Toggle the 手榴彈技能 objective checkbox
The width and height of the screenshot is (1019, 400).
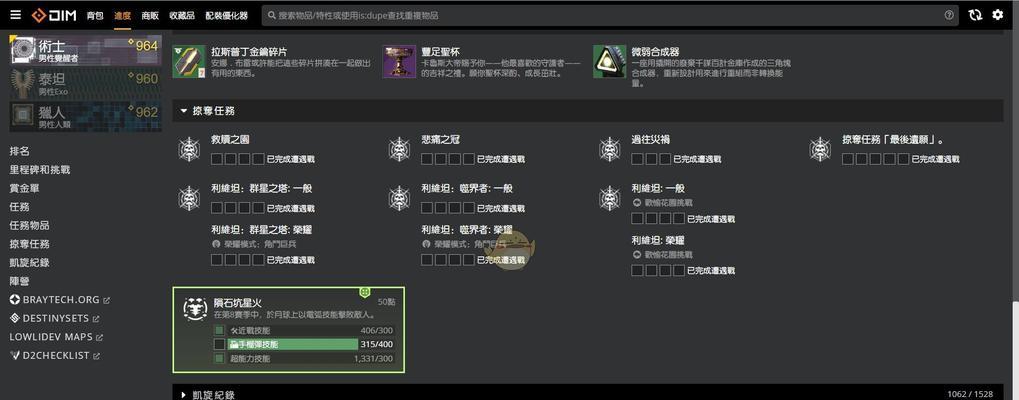[x=220, y=344]
